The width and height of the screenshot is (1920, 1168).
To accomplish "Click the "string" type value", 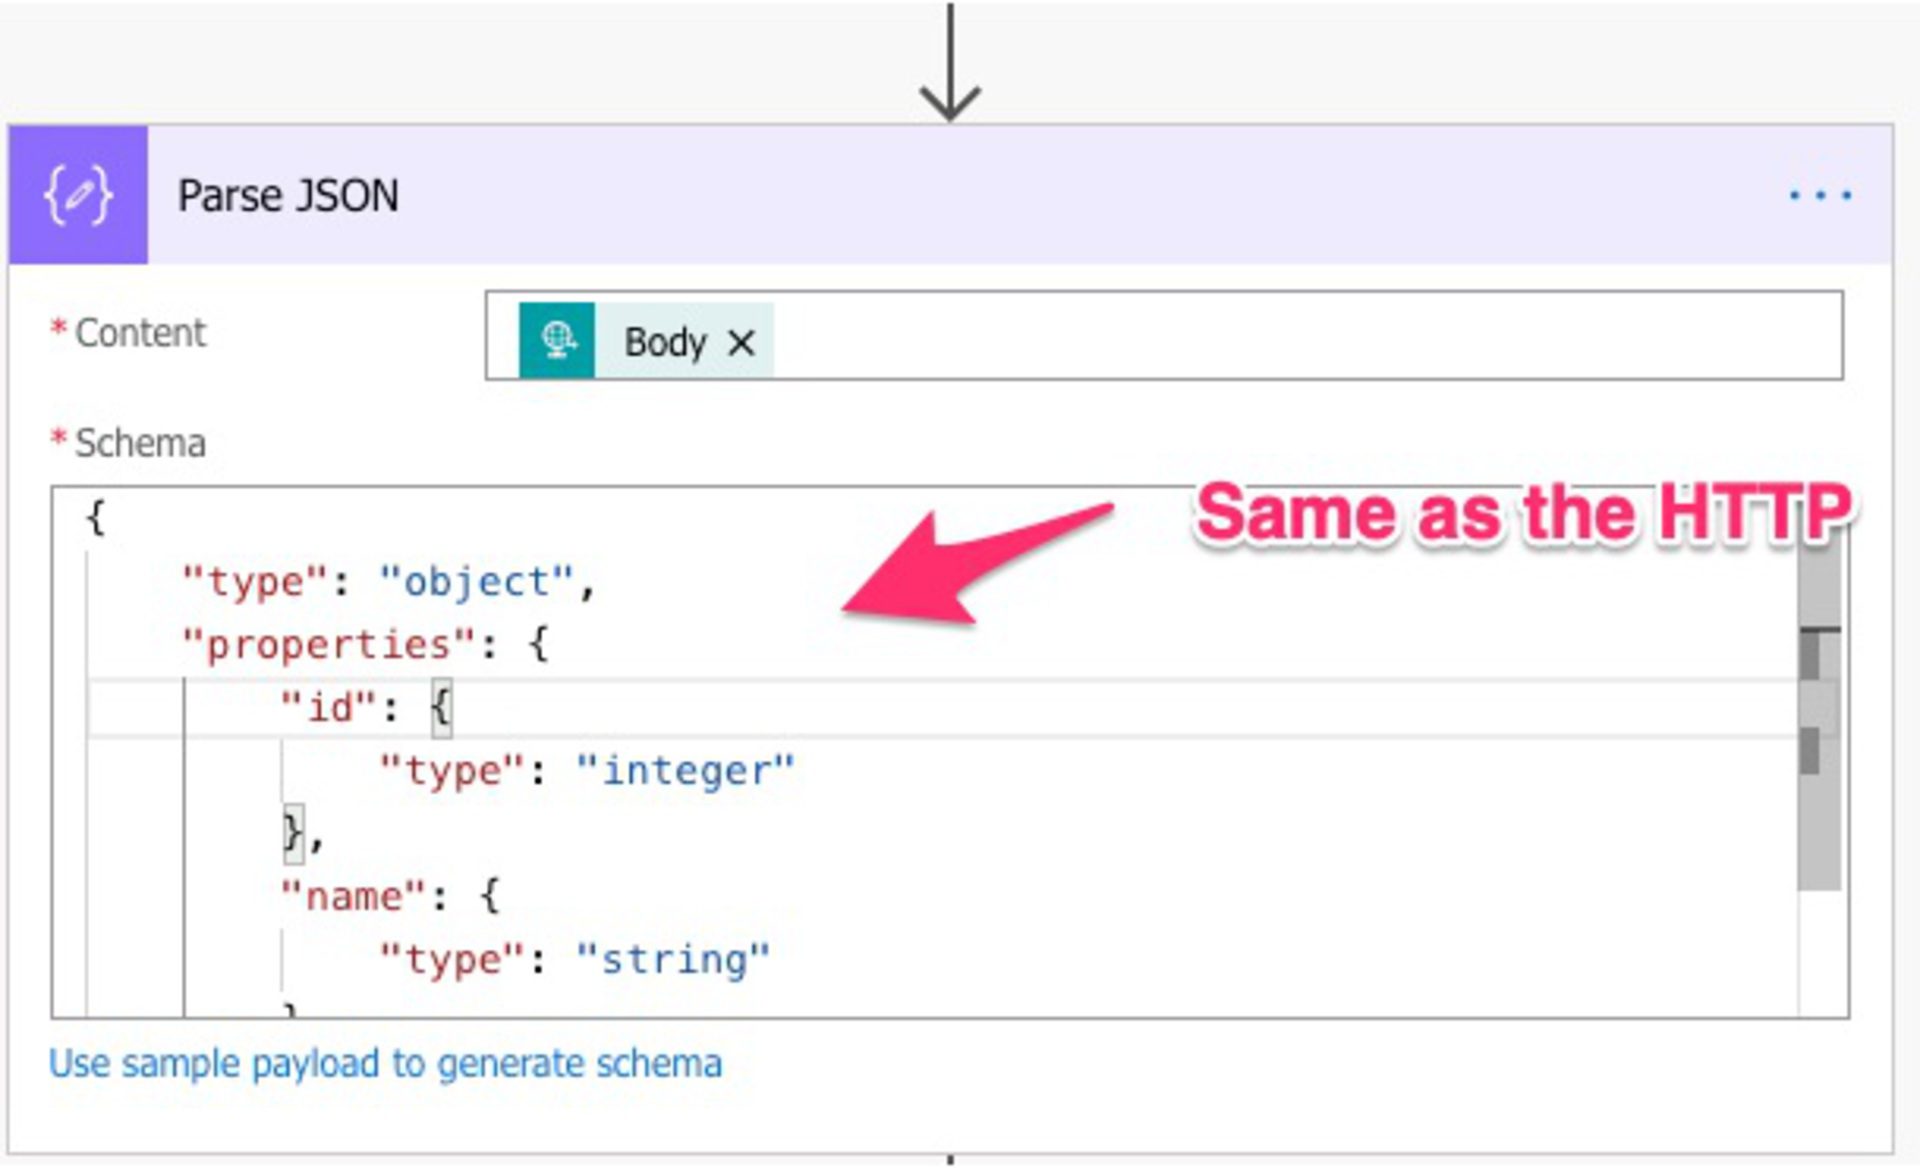I will point(675,958).
